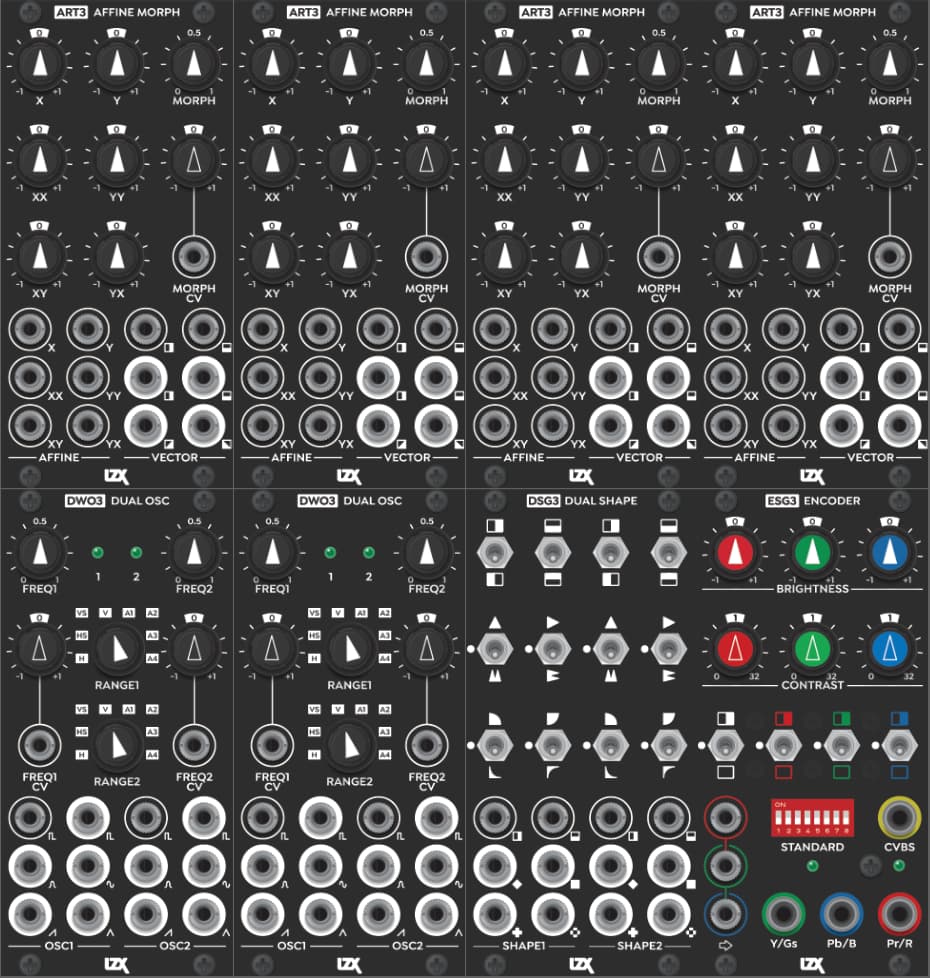This screenshot has height=978, width=930.
Task: Click the red-ringed input jack on ESG3
Action: pos(725,817)
